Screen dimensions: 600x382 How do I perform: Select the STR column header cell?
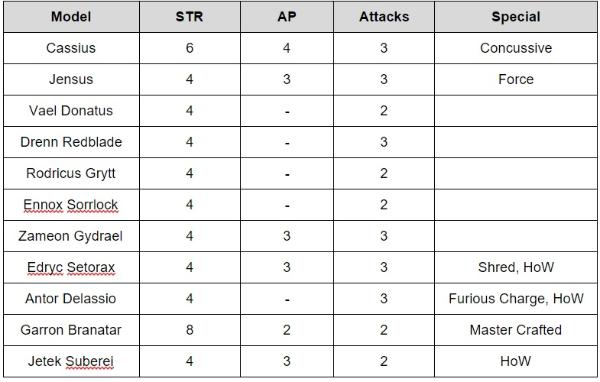(190, 17)
